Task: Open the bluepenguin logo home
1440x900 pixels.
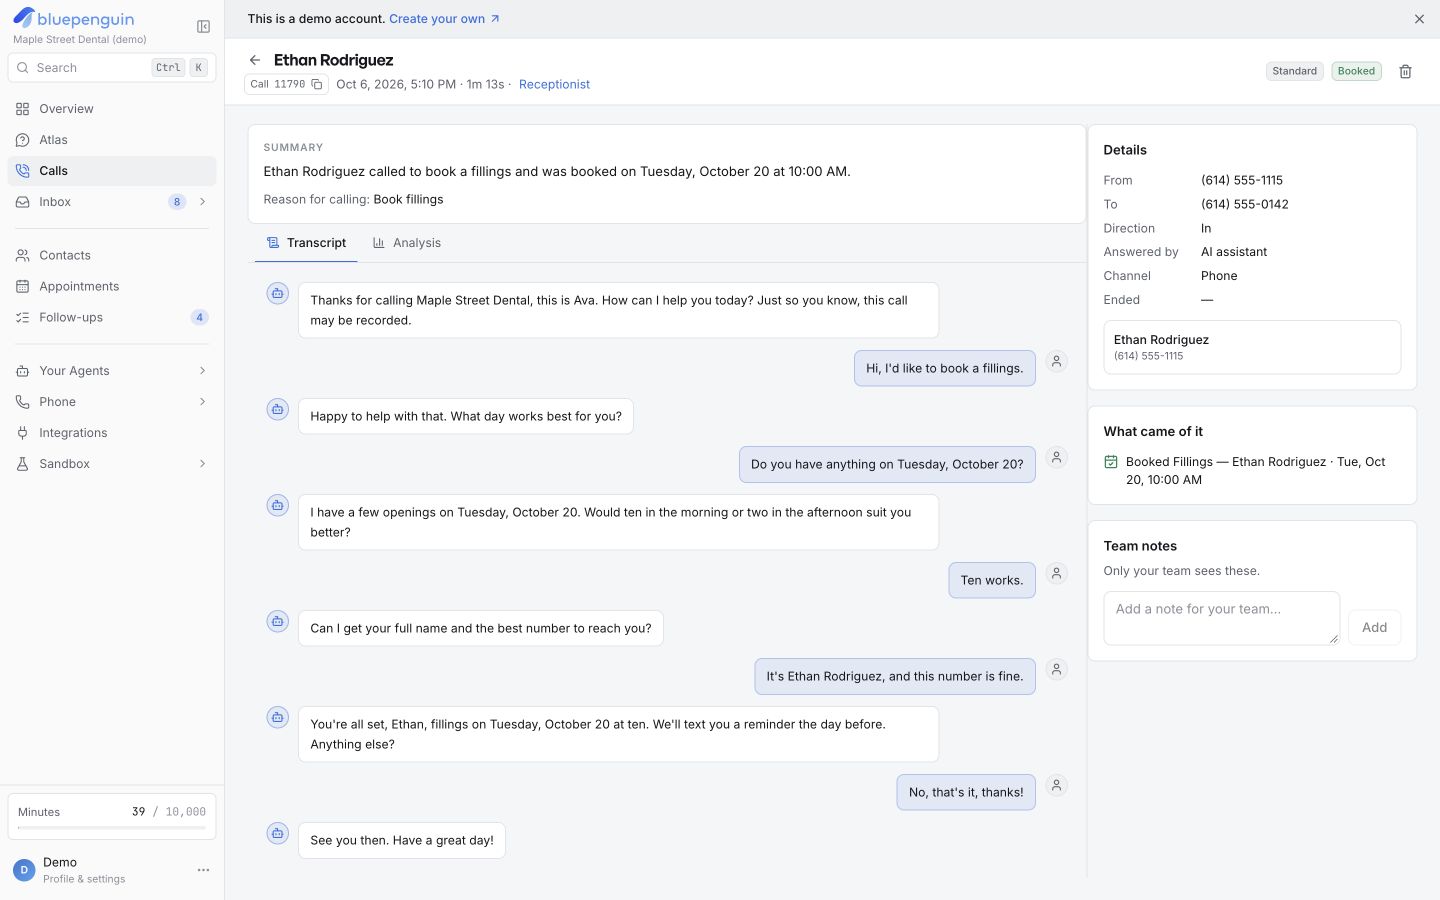Action: 74,19
